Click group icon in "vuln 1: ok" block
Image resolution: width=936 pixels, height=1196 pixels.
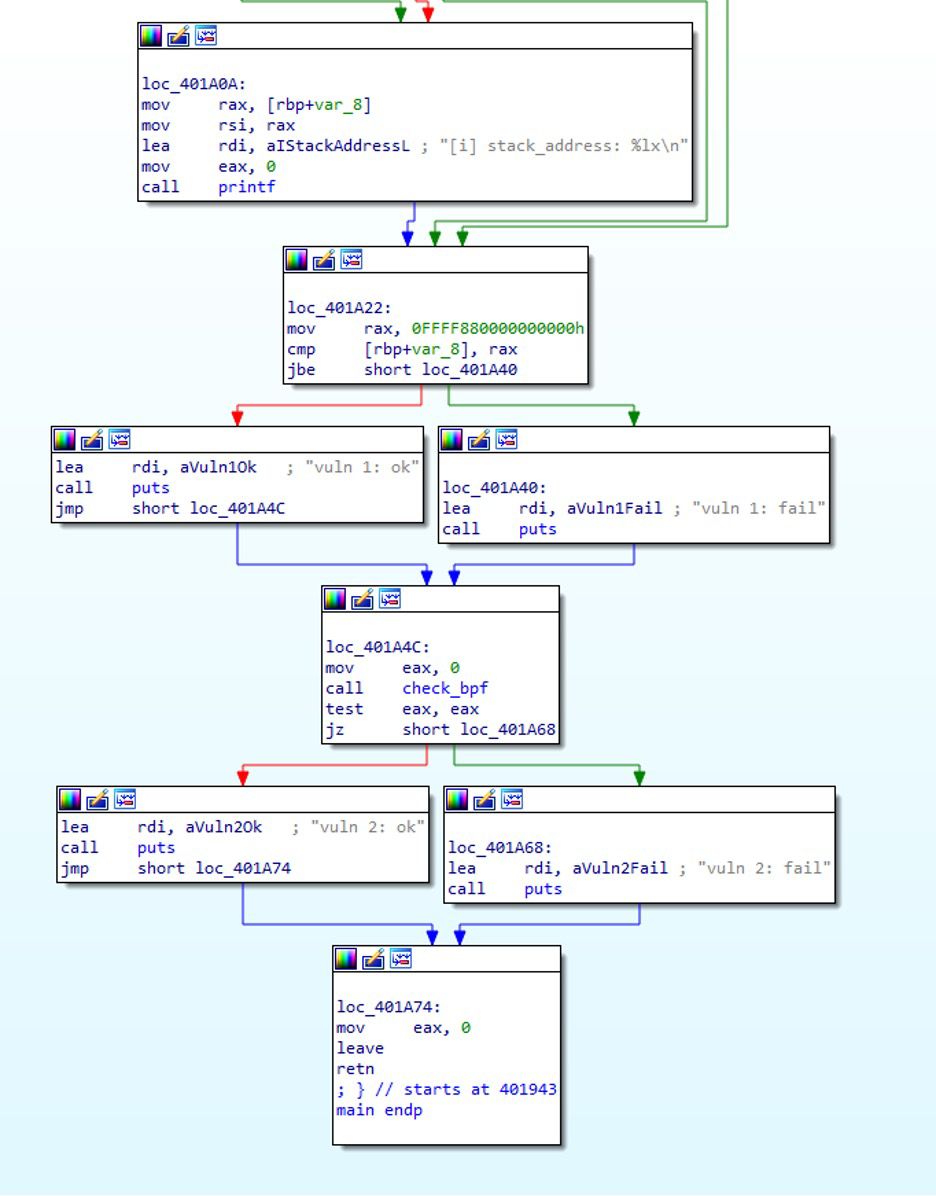[119, 439]
